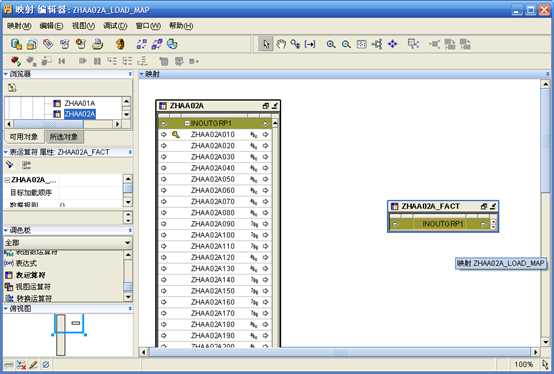Activate the hand pan tool
This screenshot has width=554, height=374.
tap(281, 44)
